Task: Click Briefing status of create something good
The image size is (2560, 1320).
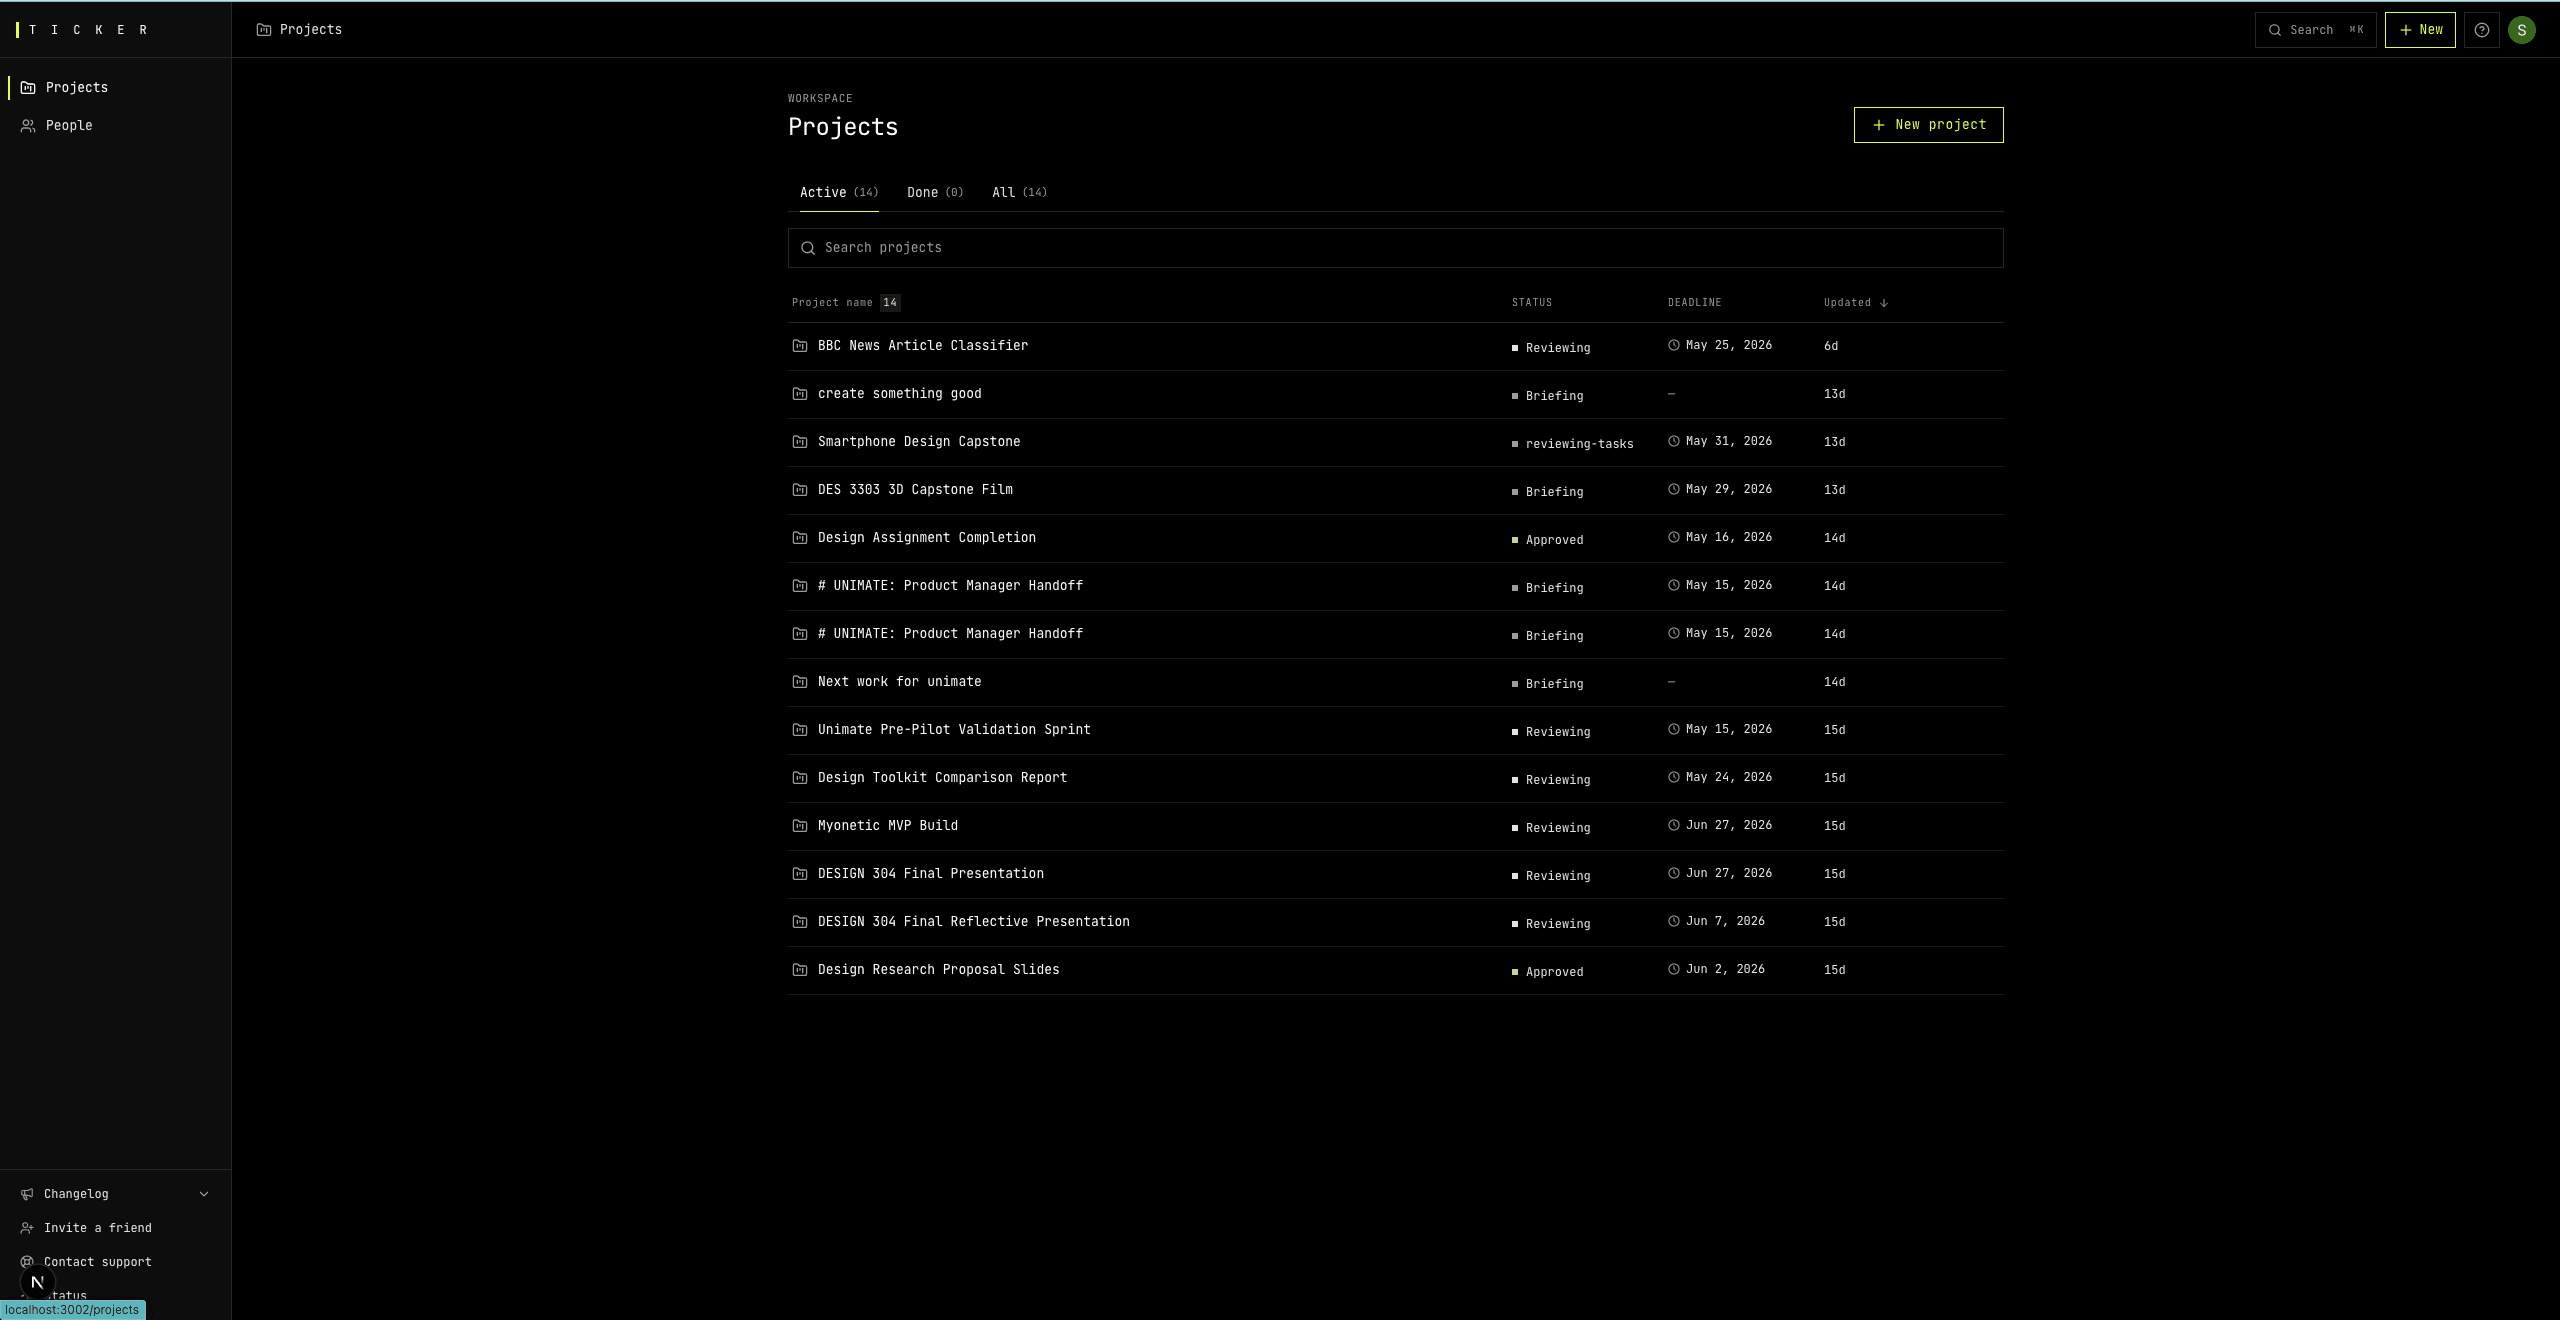Action: point(1548,396)
